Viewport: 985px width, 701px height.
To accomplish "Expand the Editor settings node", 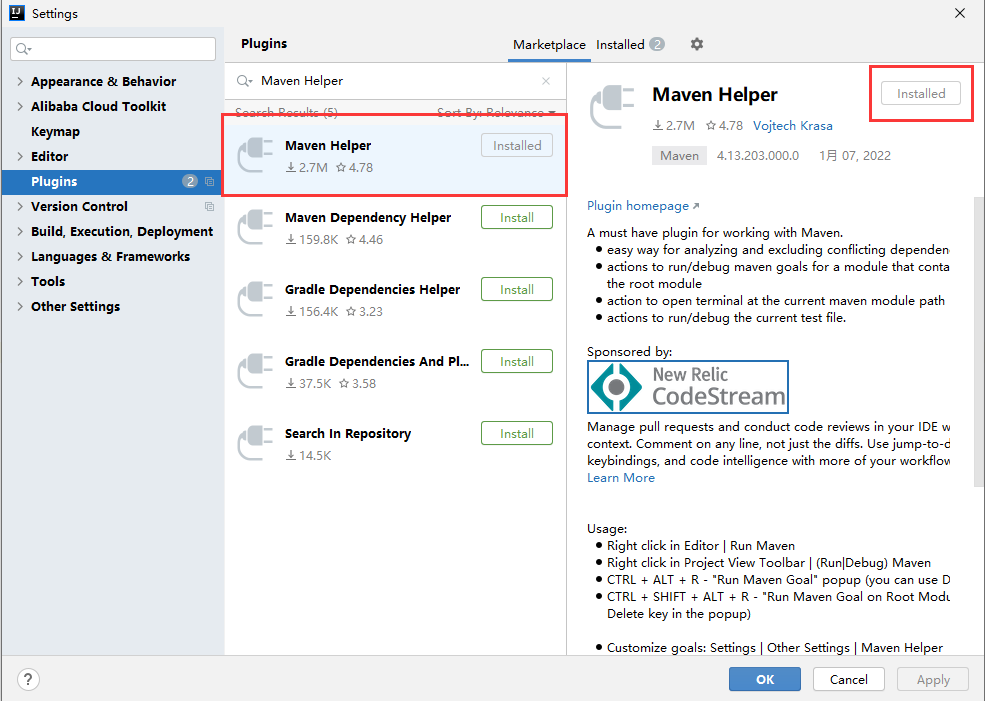I will coord(20,156).
